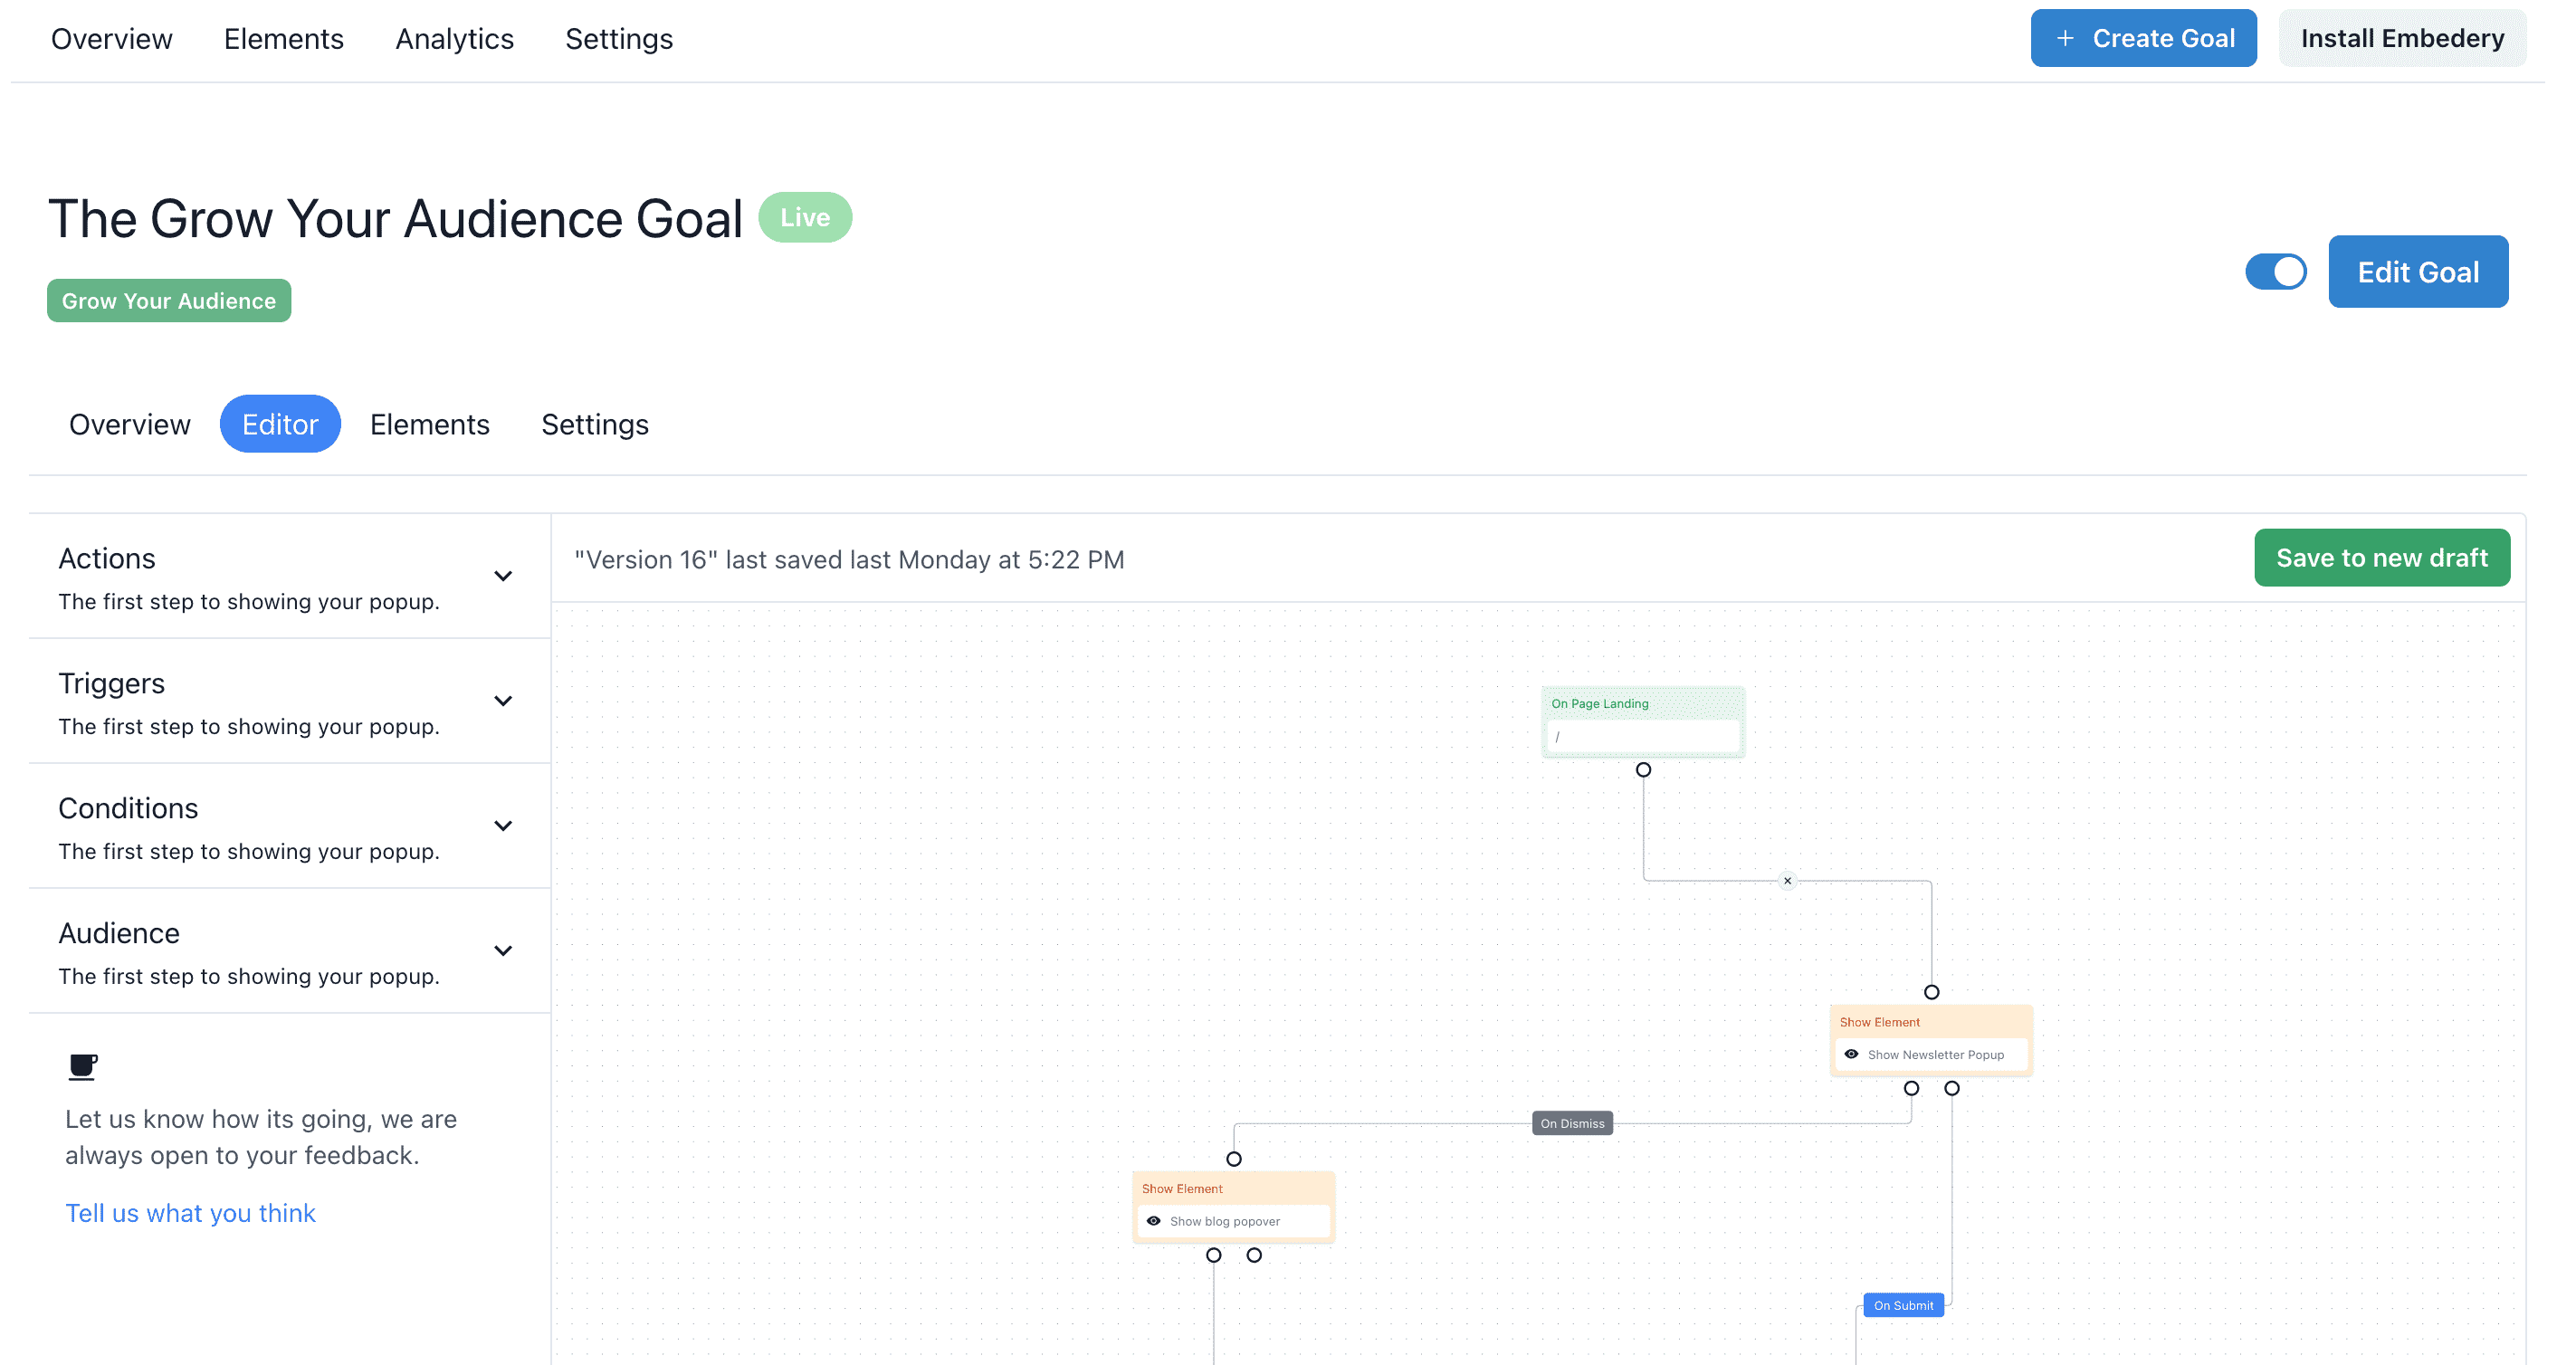Select the Overview tab
2576x1365 pixels.
pyautogui.click(x=131, y=425)
